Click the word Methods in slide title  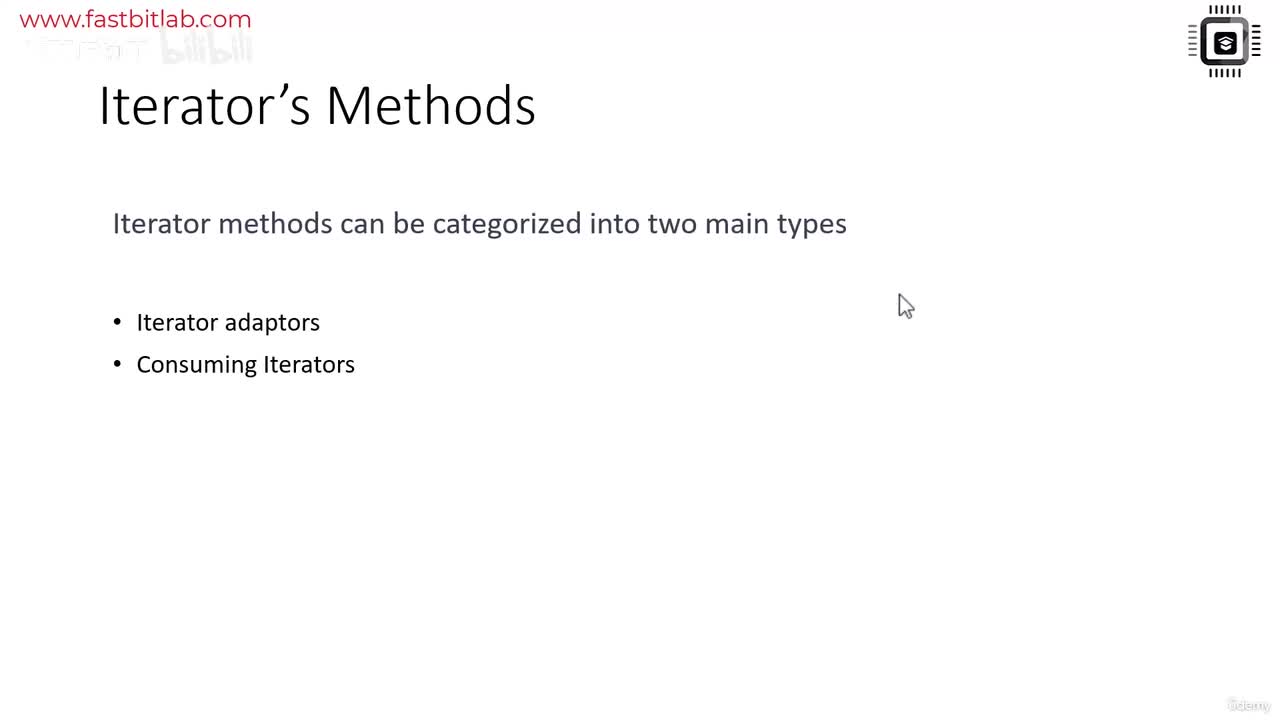430,106
